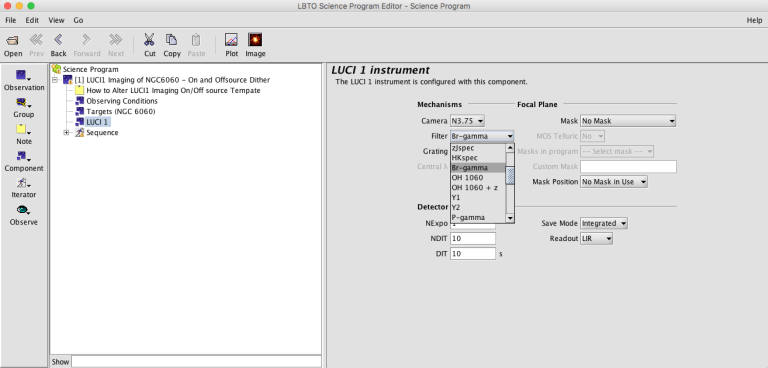Add a new Observation from sidebar
The image size is (768, 368).
pyautogui.click(x=24, y=76)
